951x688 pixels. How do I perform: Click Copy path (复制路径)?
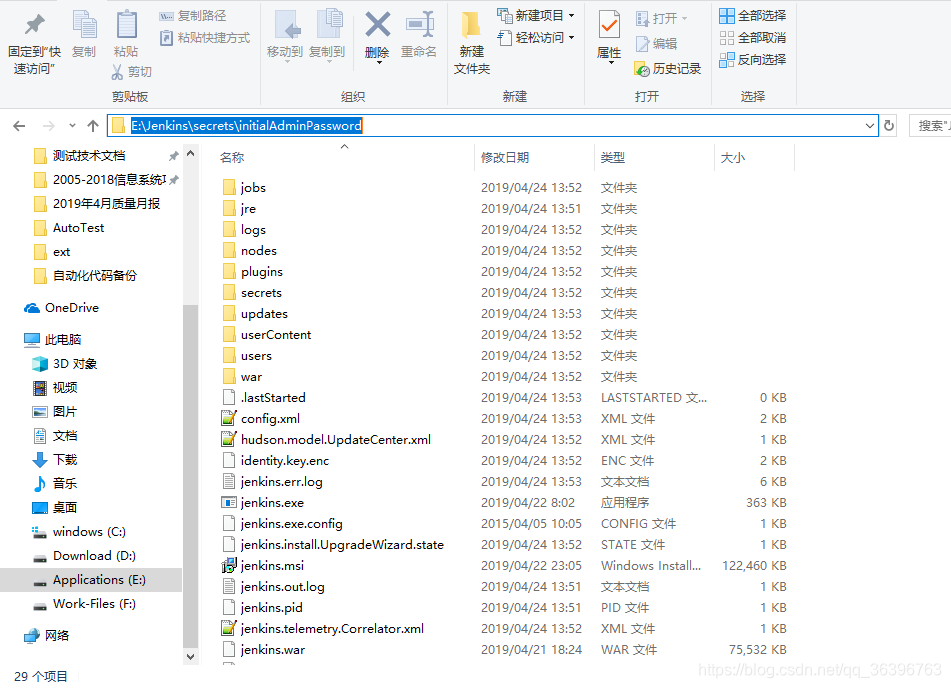tap(192, 16)
